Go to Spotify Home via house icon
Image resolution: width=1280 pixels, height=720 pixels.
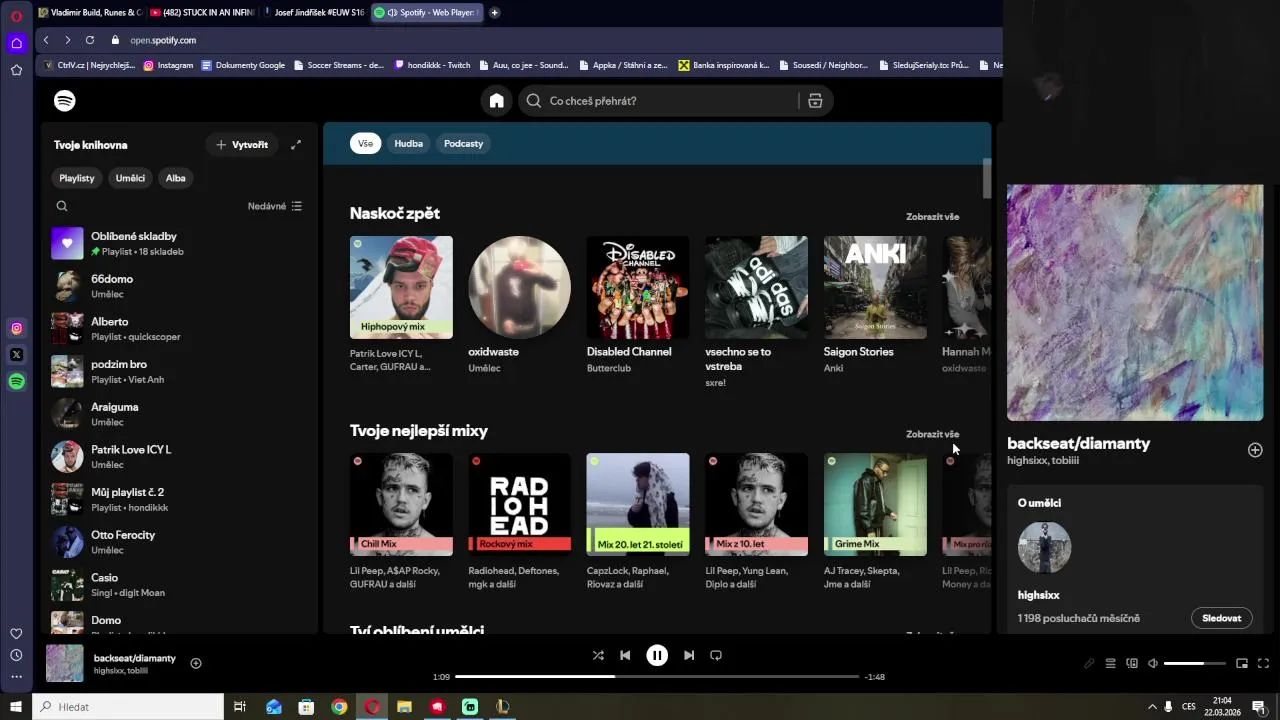coord(496,101)
